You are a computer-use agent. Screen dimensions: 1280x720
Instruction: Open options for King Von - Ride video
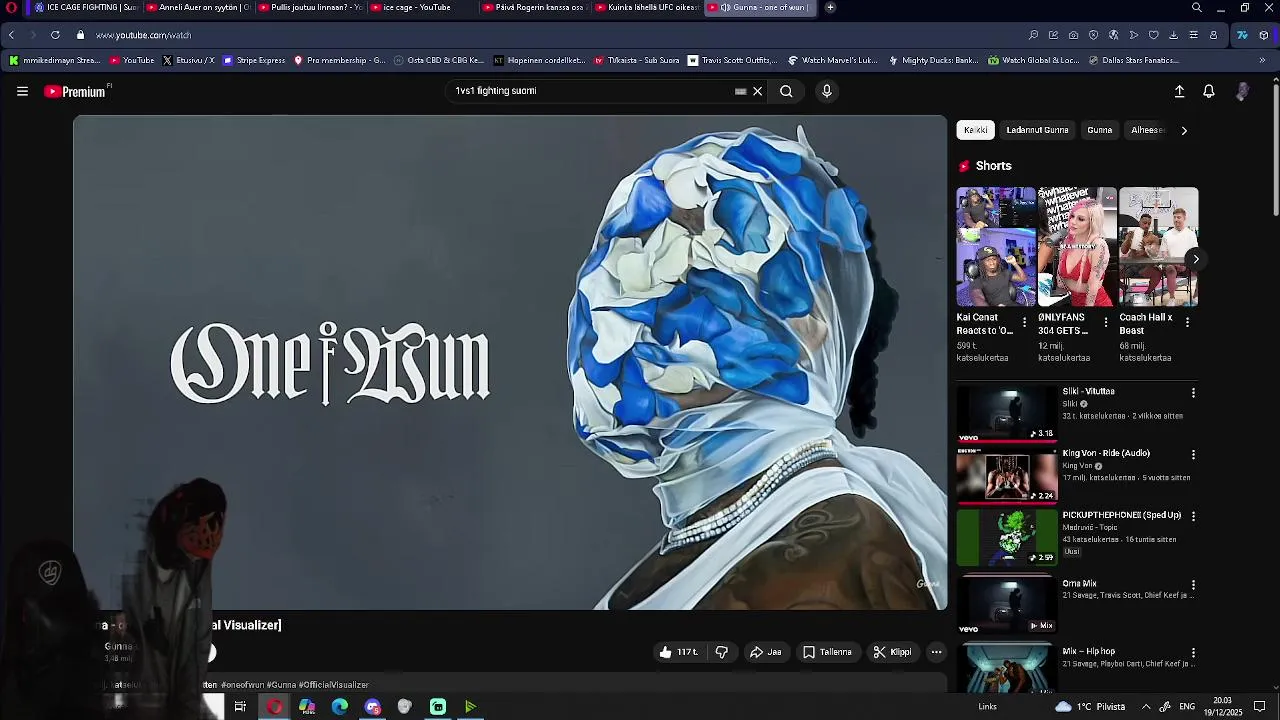(x=1193, y=454)
